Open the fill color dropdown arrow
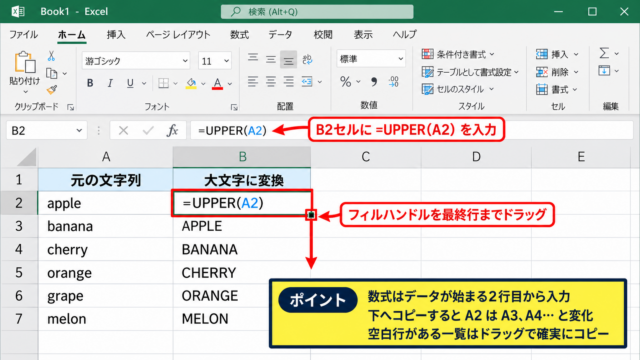 tap(203, 83)
